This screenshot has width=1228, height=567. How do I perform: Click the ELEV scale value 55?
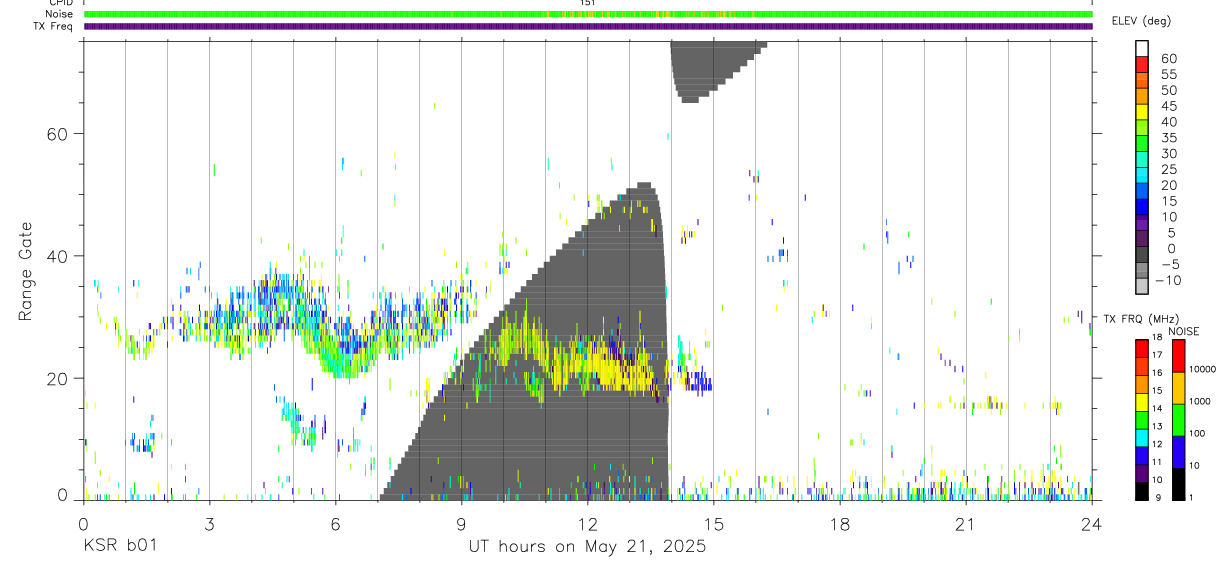pyautogui.click(x=1167, y=74)
